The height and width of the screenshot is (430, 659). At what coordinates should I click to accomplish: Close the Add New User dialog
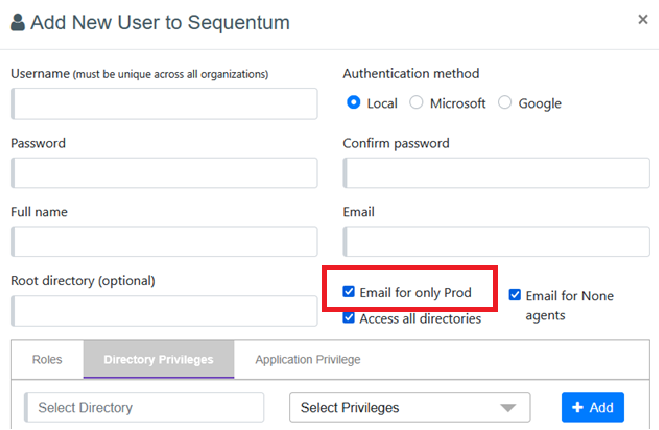(643, 19)
